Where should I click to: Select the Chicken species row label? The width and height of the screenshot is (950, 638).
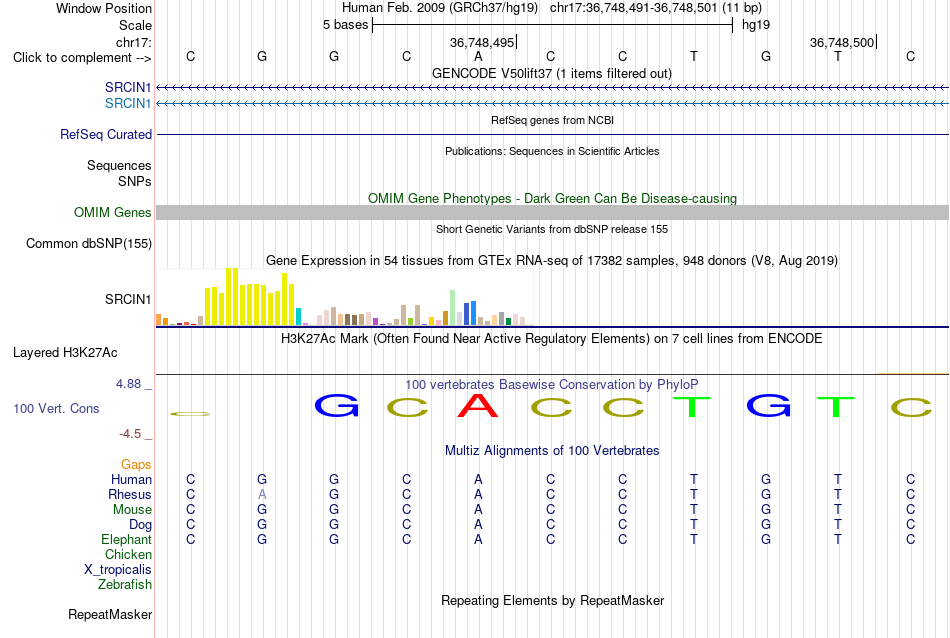point(128,554)
